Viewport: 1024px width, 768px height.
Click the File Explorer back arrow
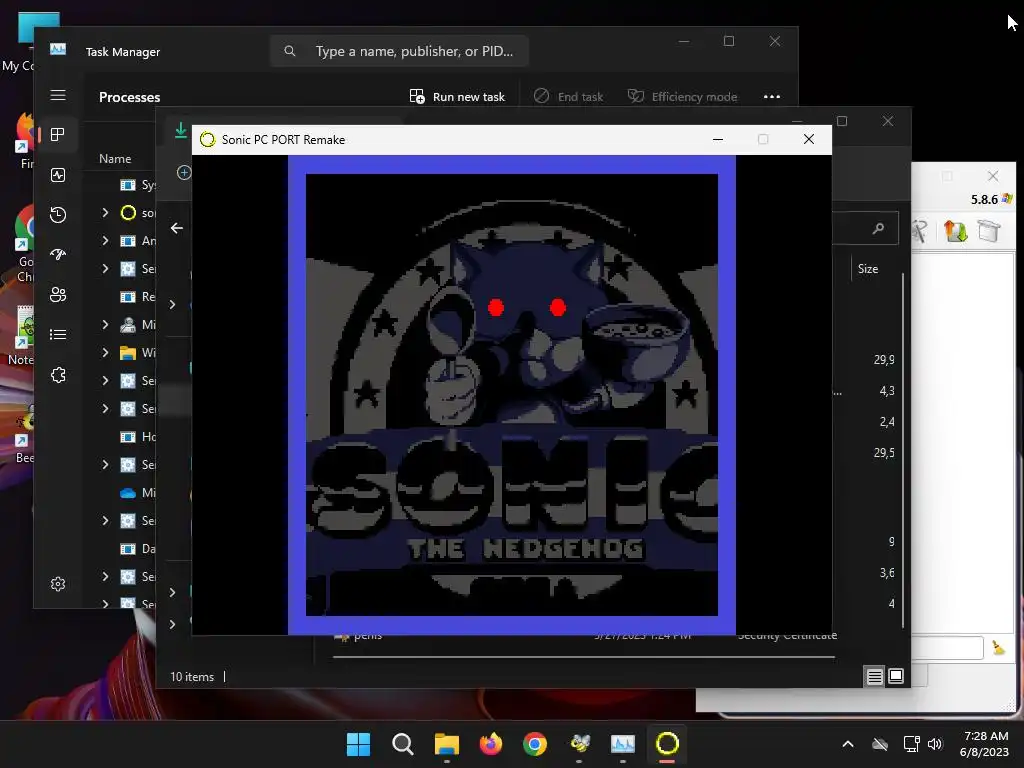coord(176,228)
